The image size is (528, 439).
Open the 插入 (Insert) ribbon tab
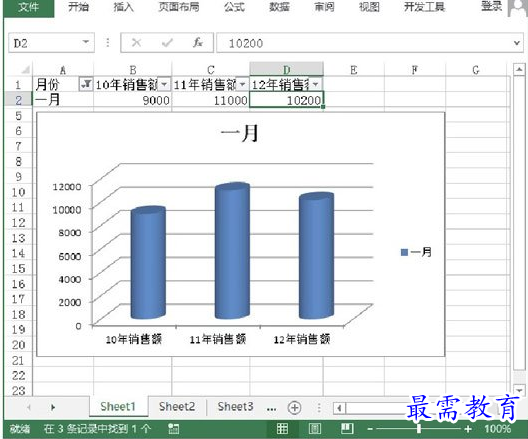point(124,7)
